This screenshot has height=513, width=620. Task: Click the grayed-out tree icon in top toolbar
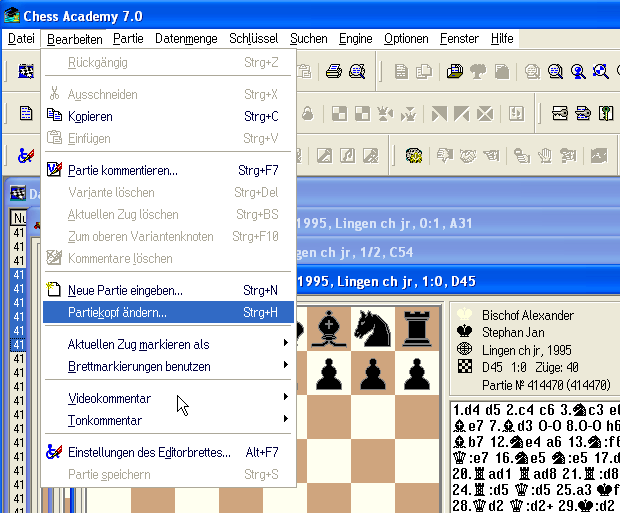point(478,72)
